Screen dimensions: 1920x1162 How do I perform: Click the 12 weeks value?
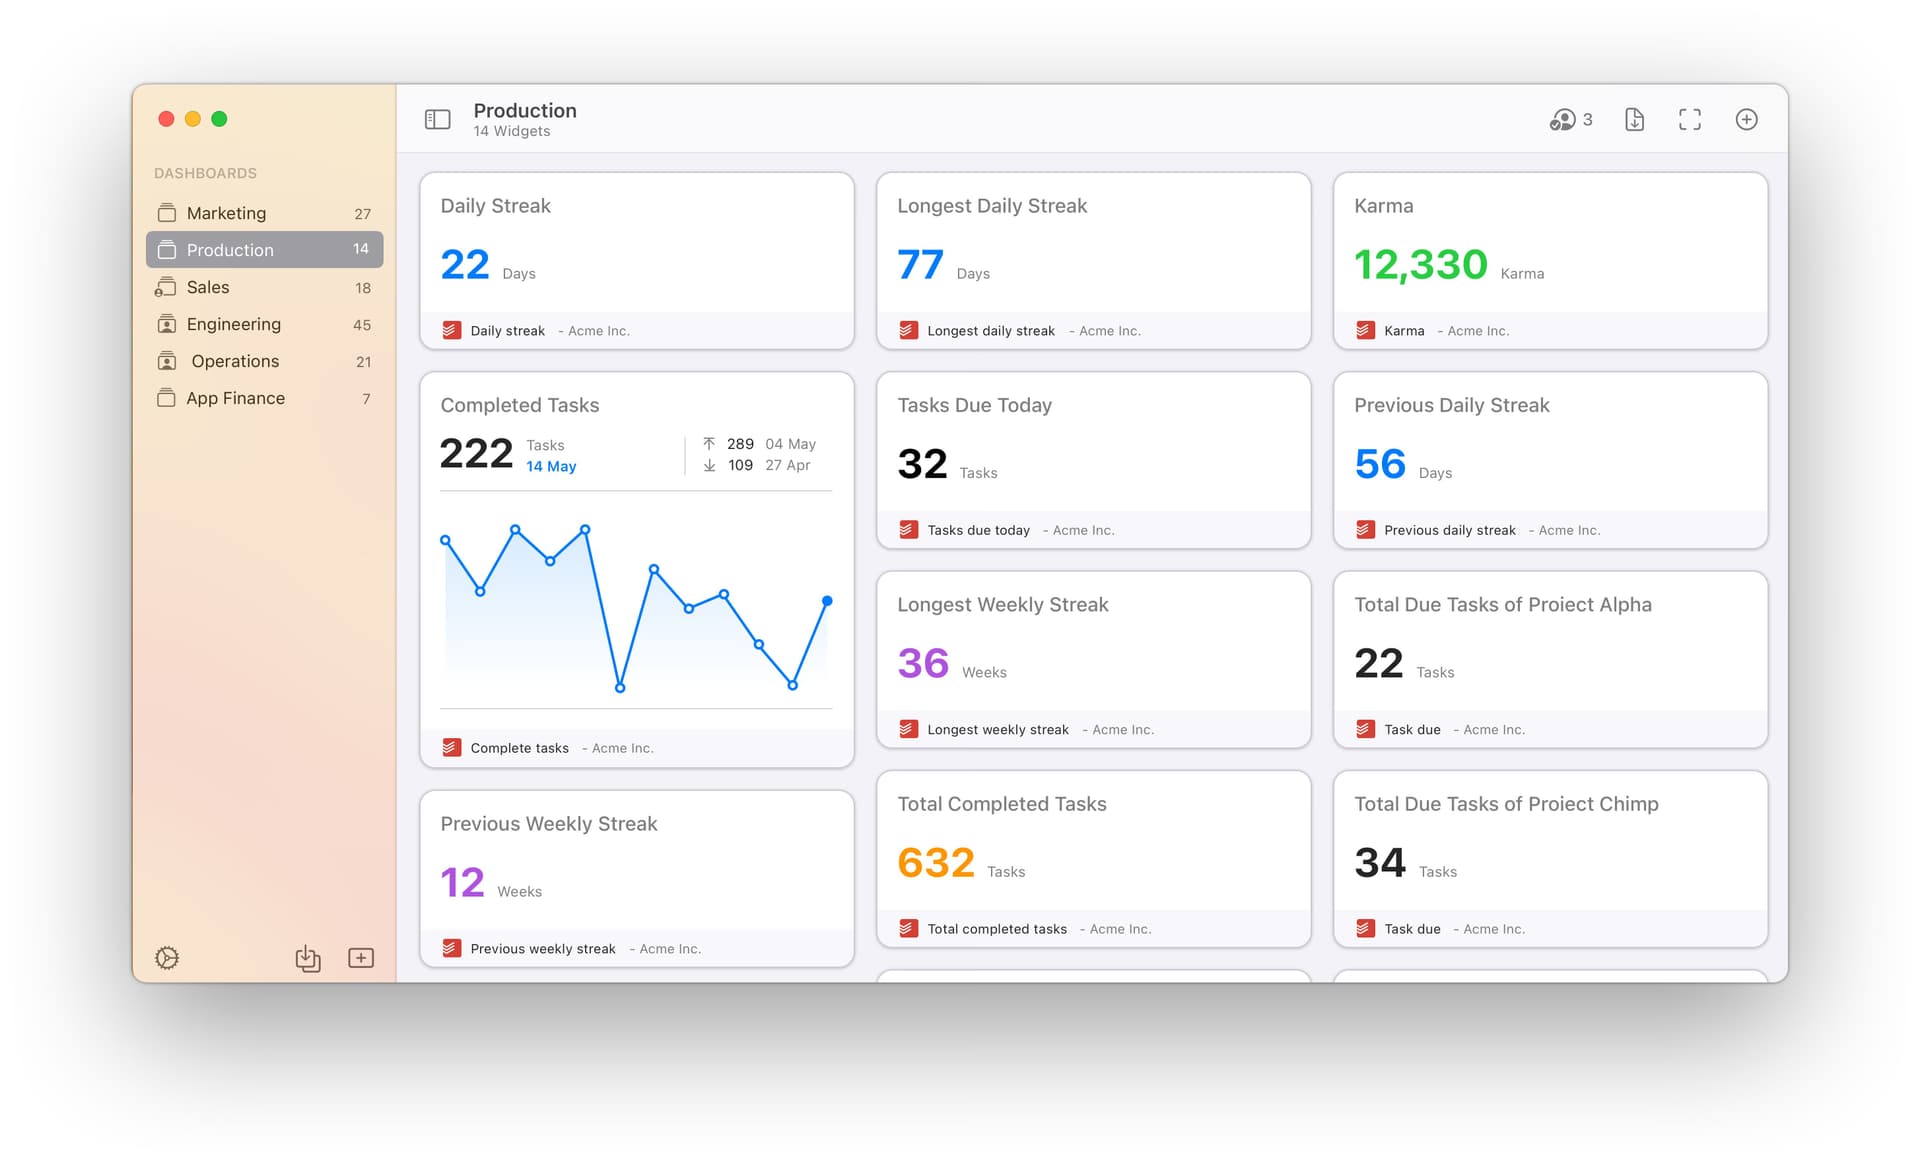(x=462, y=882)
